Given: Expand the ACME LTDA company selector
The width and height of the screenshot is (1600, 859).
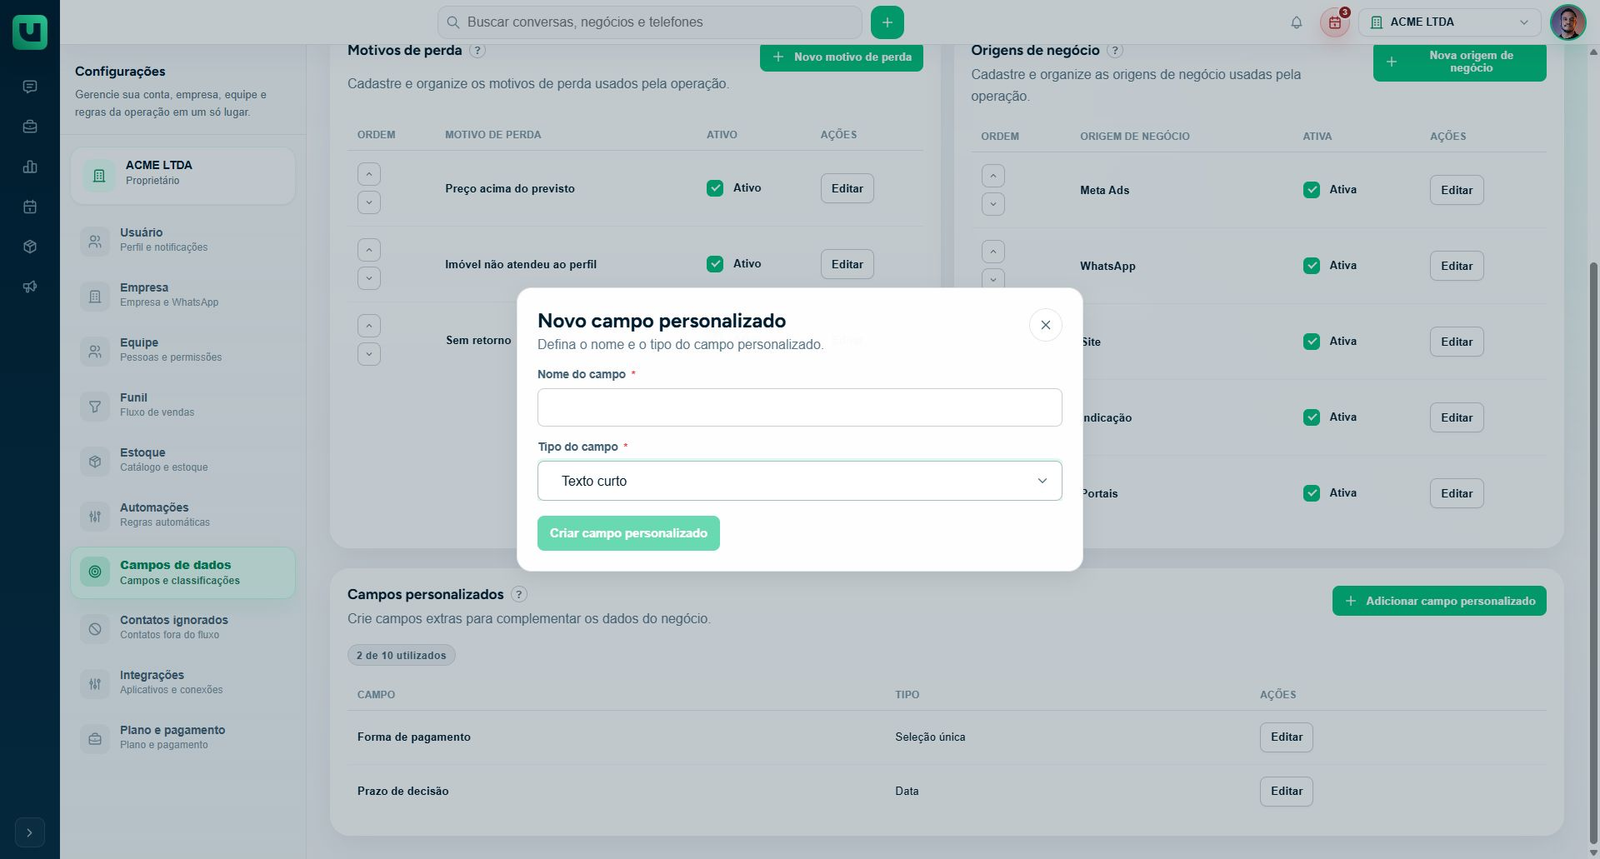Looking at the screenshot, I should tap(1450, 22).
